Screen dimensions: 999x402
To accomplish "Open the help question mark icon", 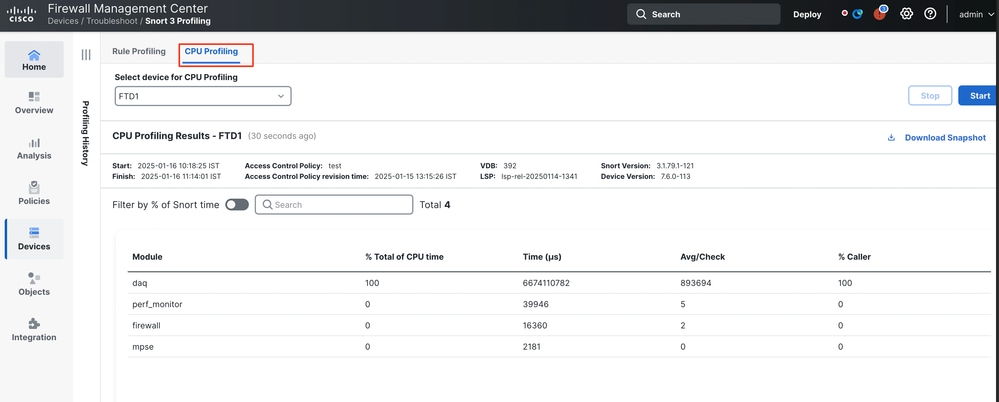I will coord(930,14).
